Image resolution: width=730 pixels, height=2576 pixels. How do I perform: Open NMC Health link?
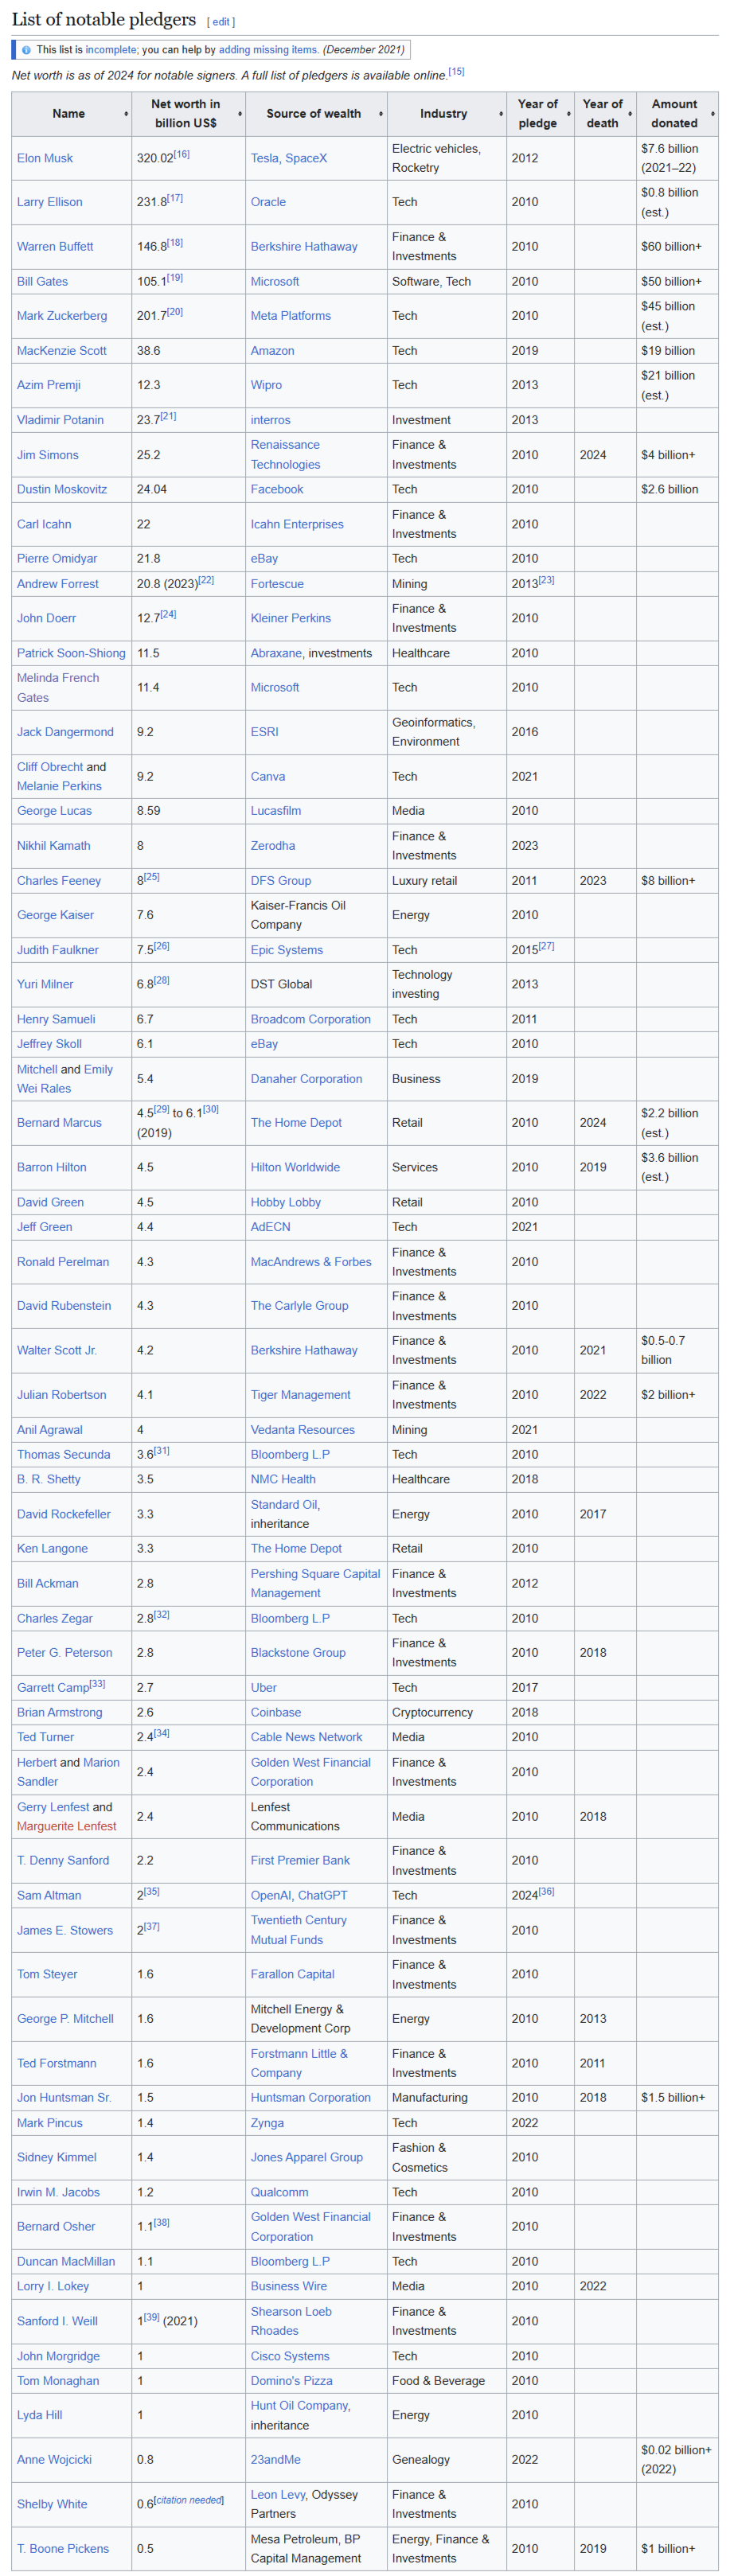[283, 1479]
